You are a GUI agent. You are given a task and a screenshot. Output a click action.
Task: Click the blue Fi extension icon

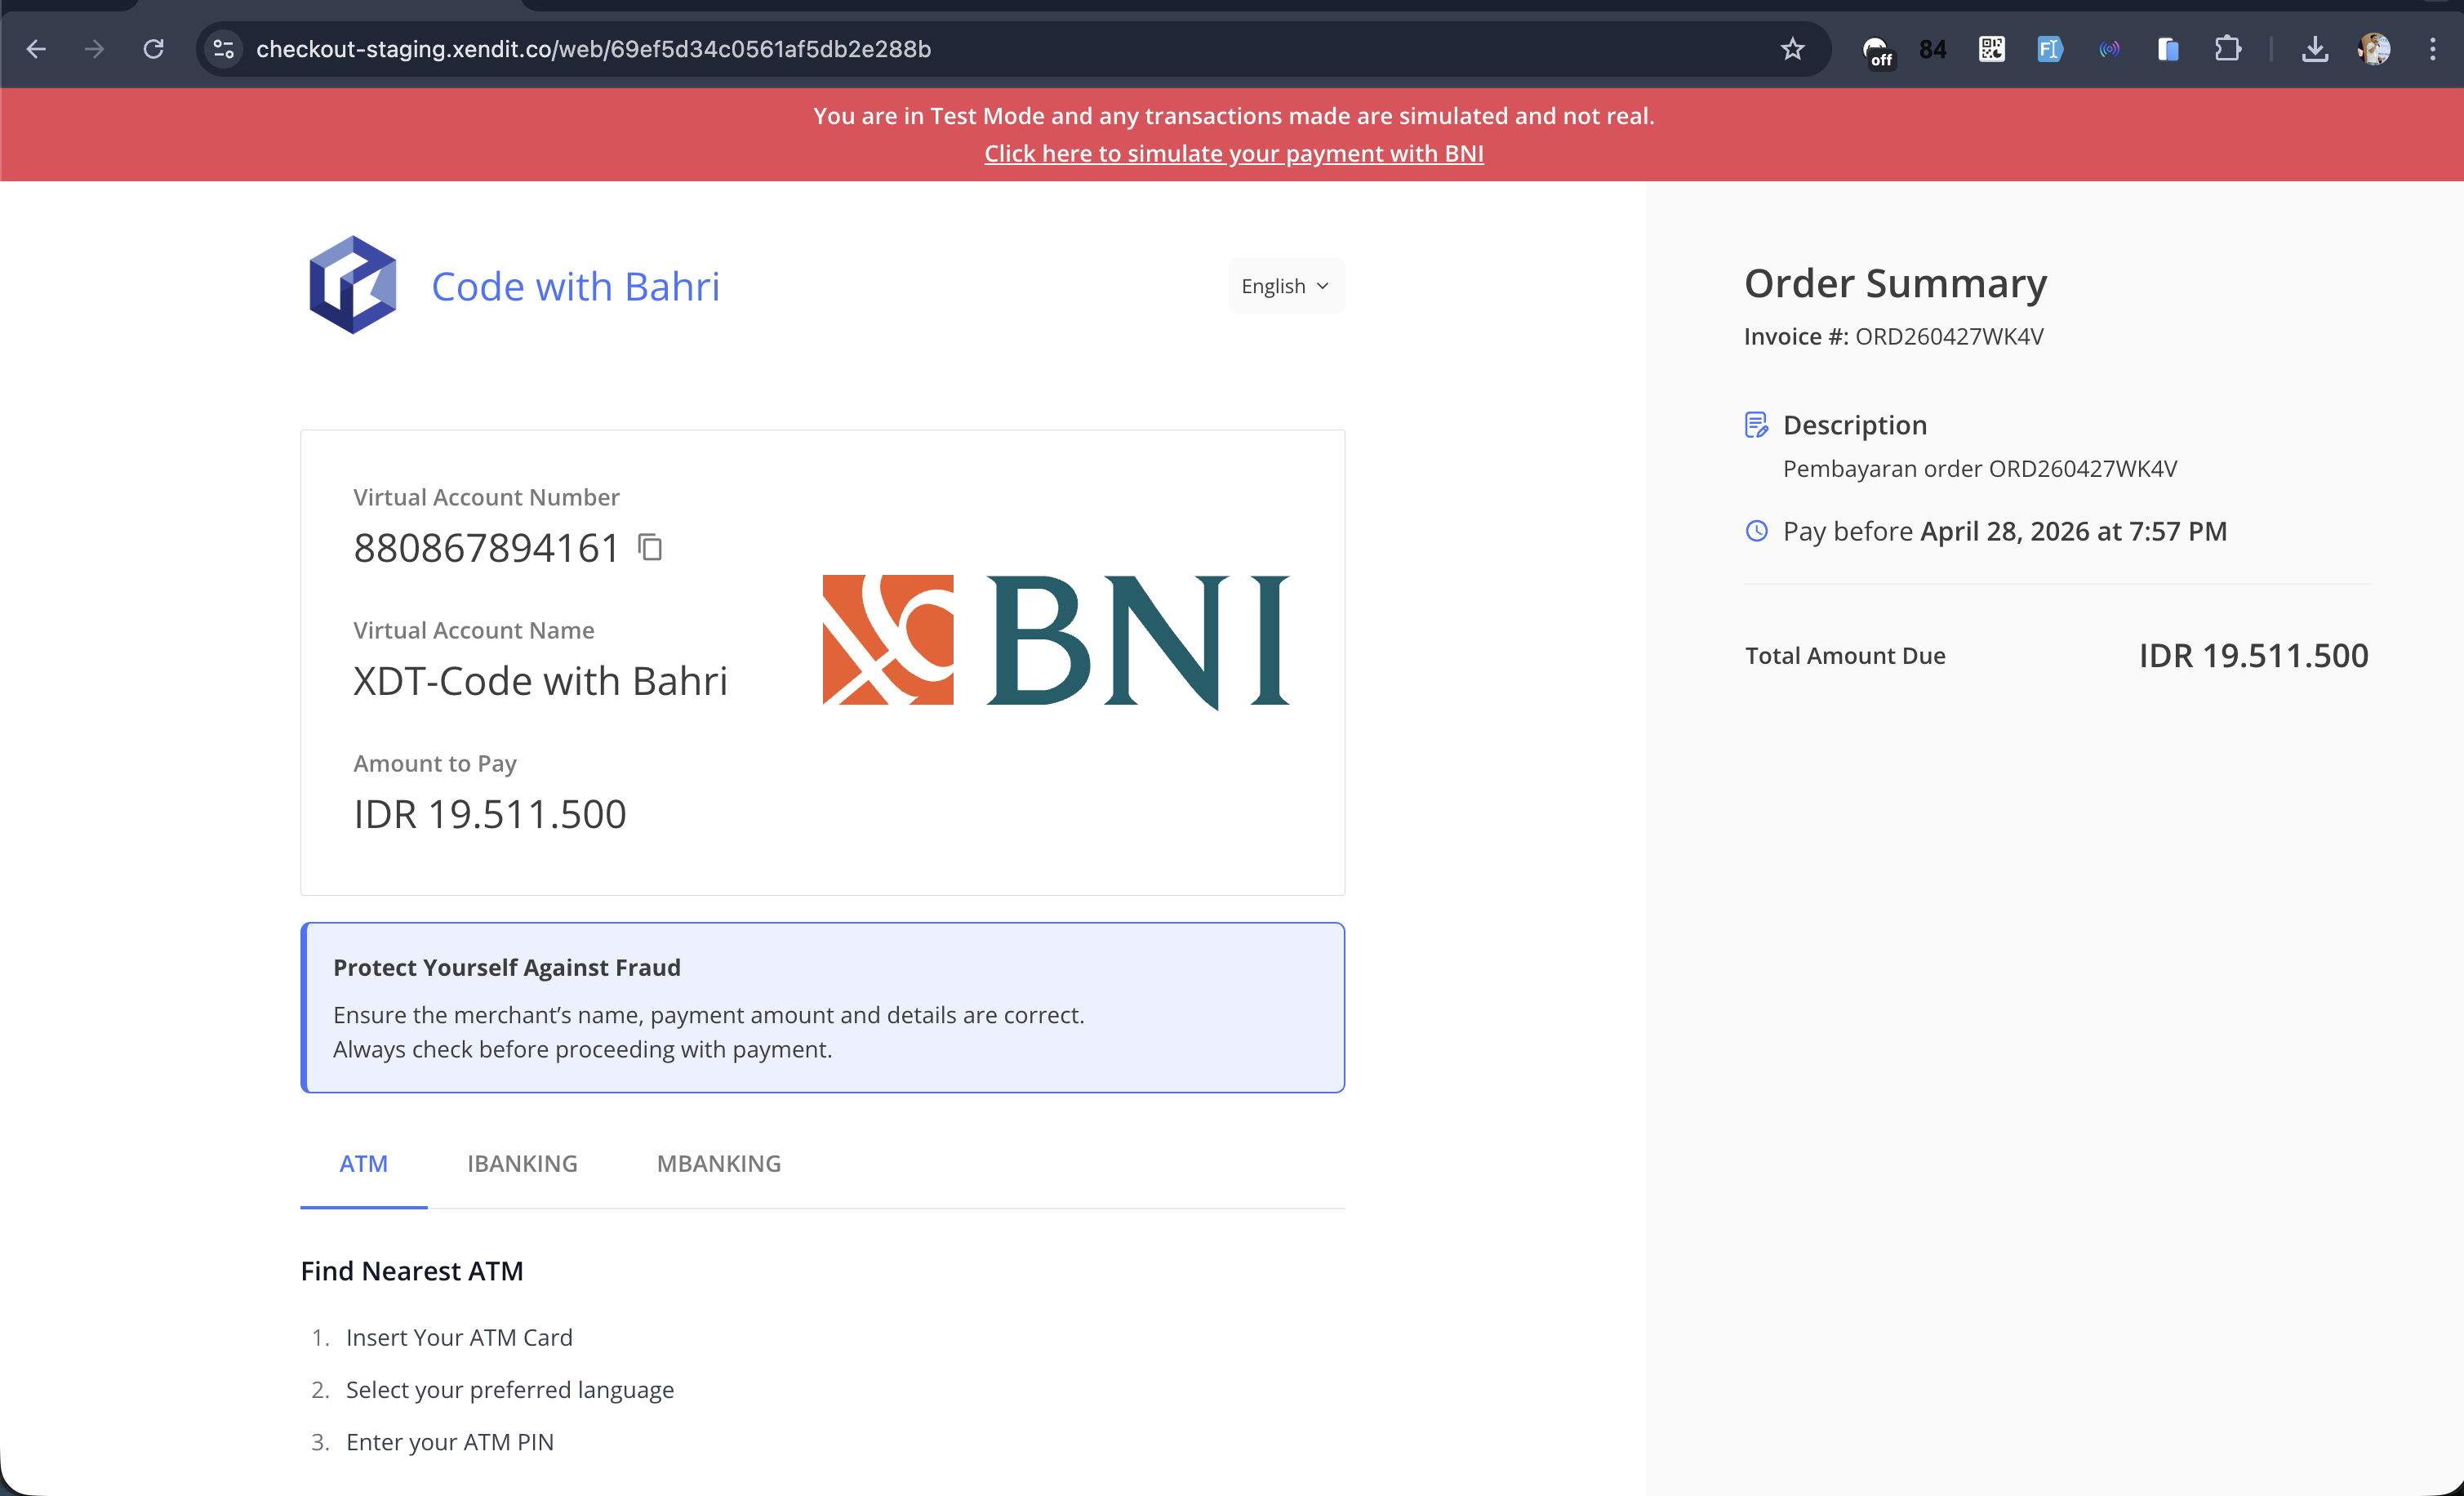(x=2050, y=49)
